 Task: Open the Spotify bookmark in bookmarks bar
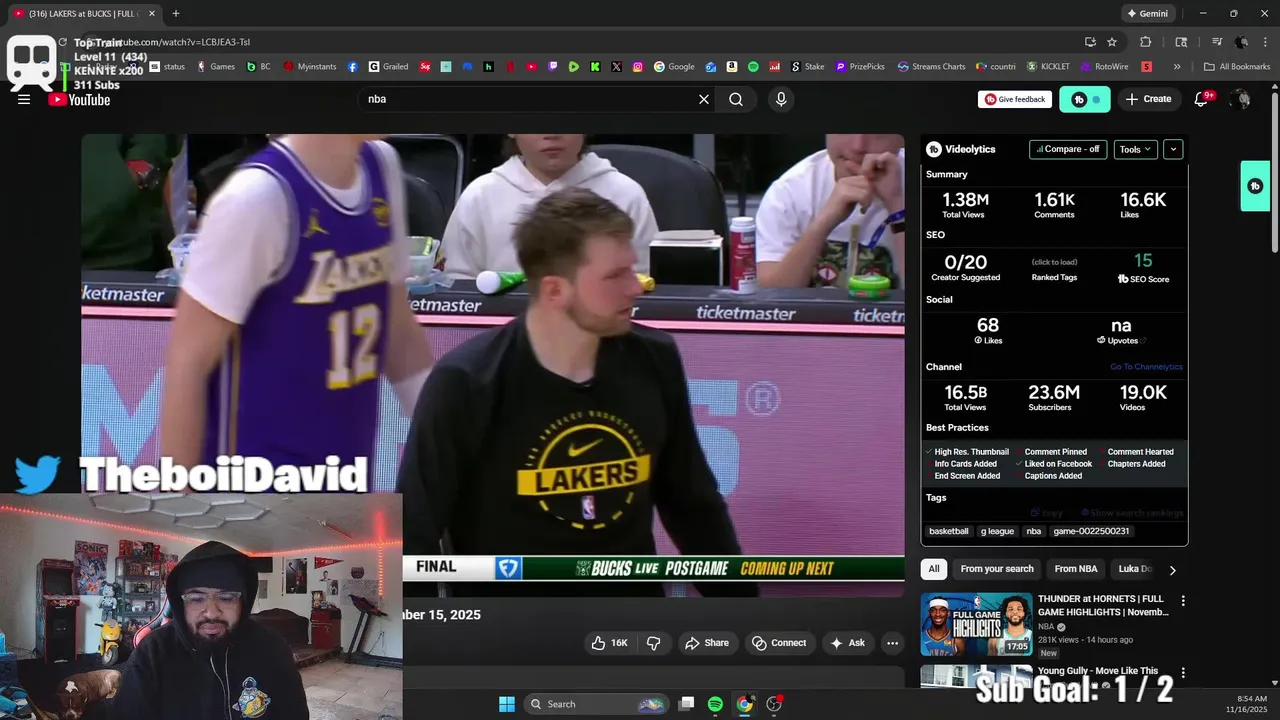point(753,67)
